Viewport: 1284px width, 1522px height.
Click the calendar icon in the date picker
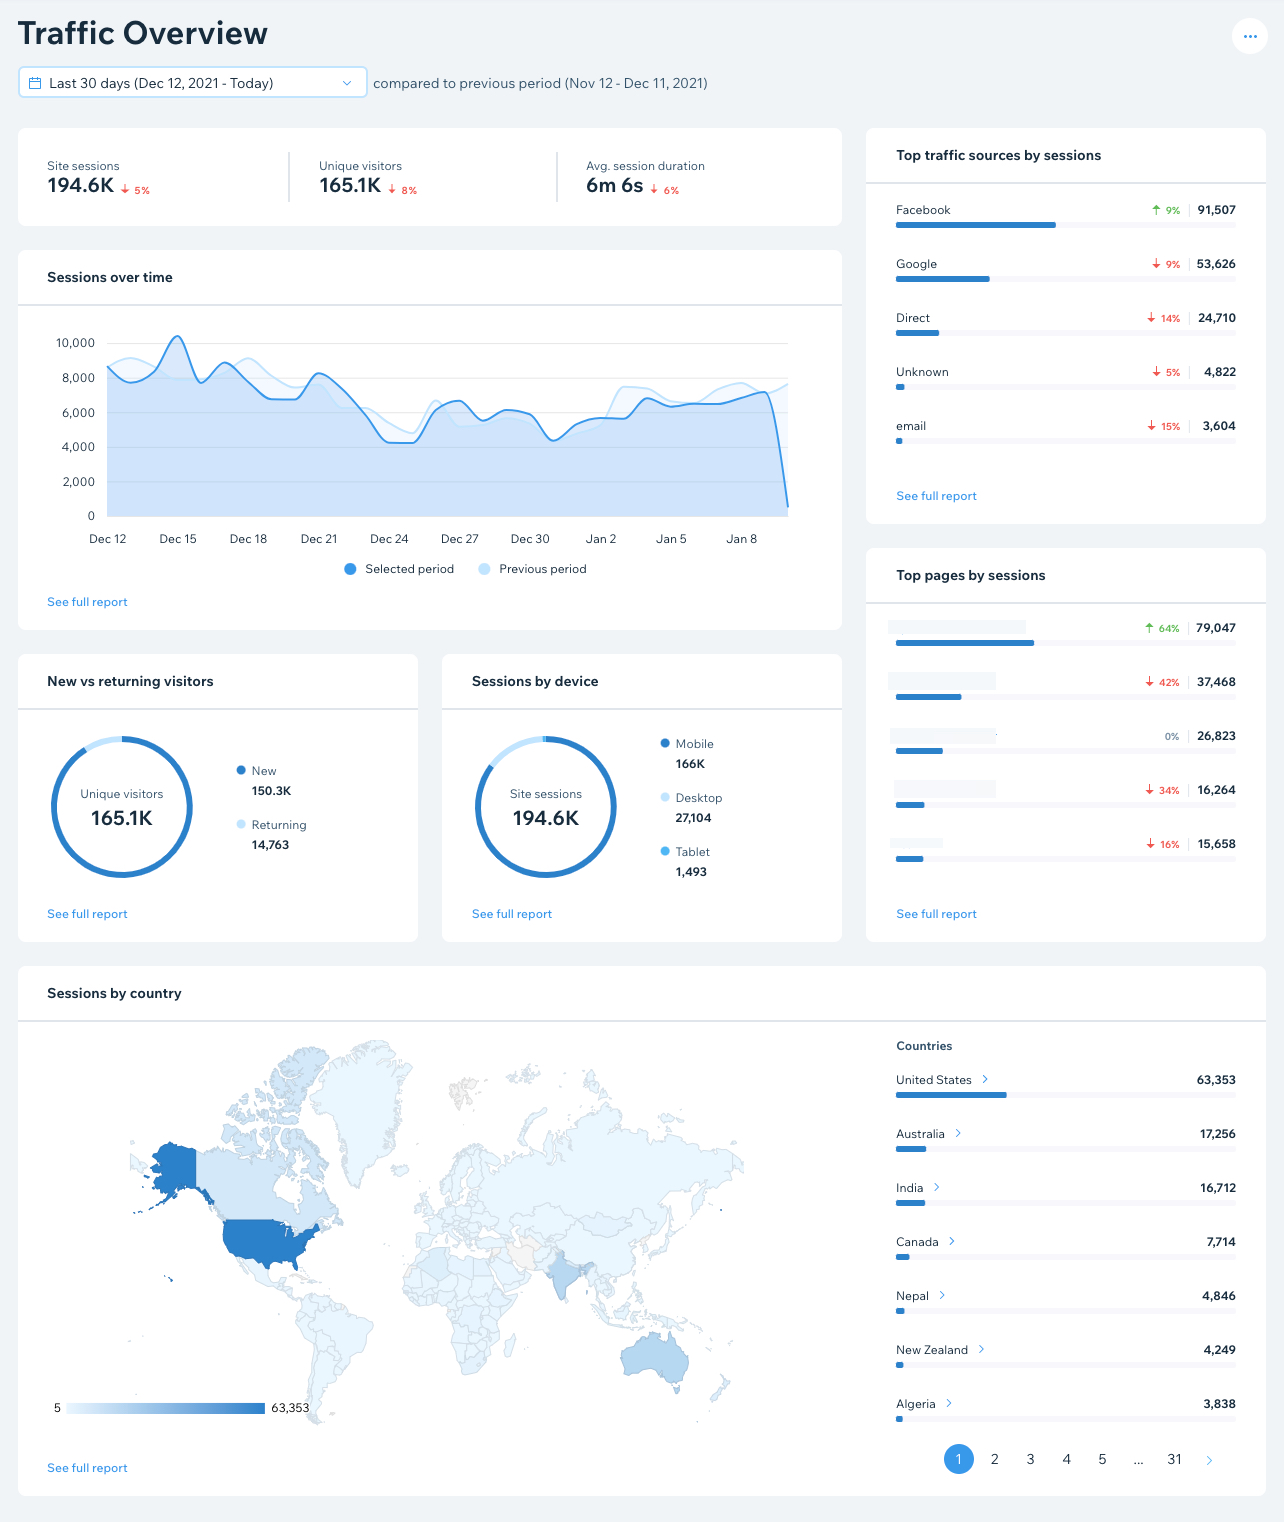[x=34, y=82]
